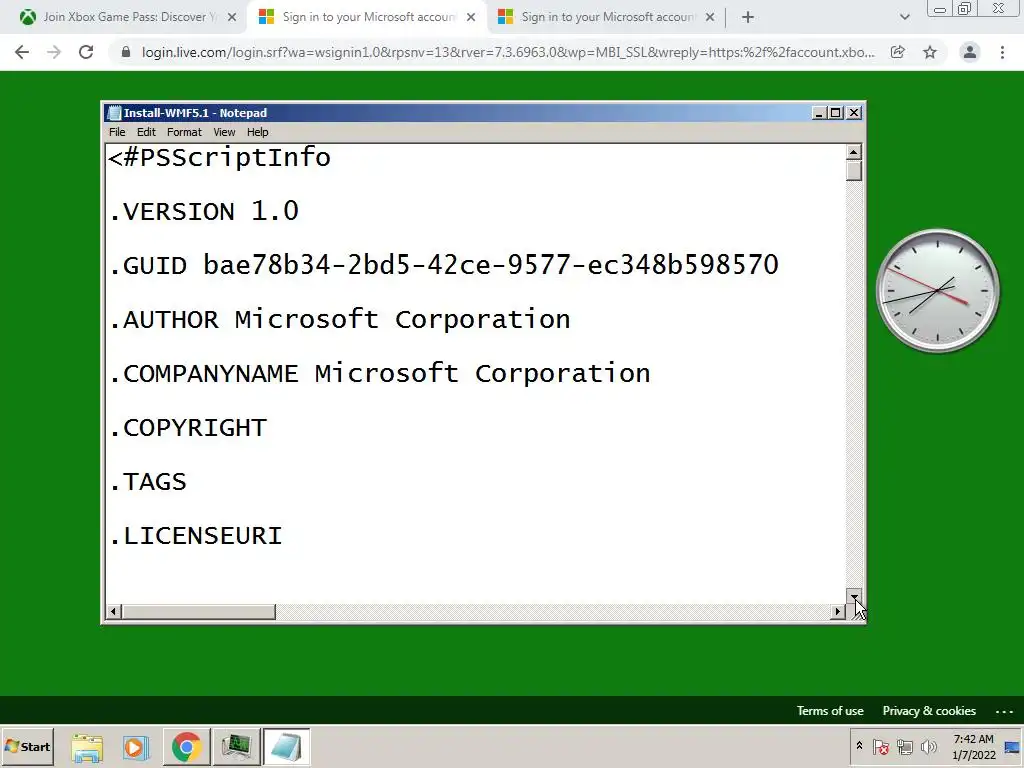Click Notepad vertical scroll up arrow
The width and height of the screenshot is (1024, 768).
[854, 152]
